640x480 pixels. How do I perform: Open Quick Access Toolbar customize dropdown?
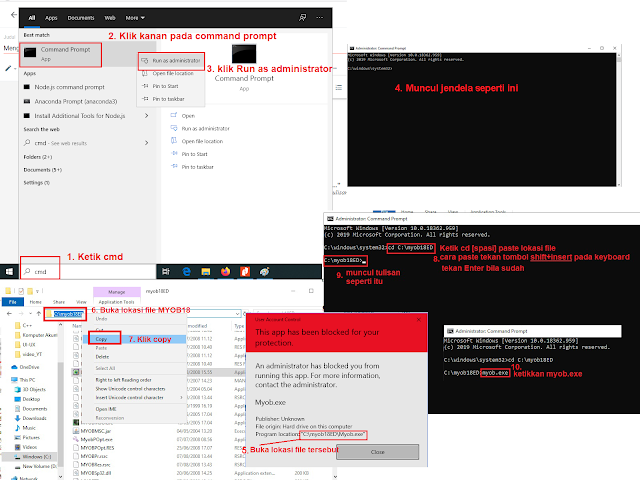tap(38, 291)
